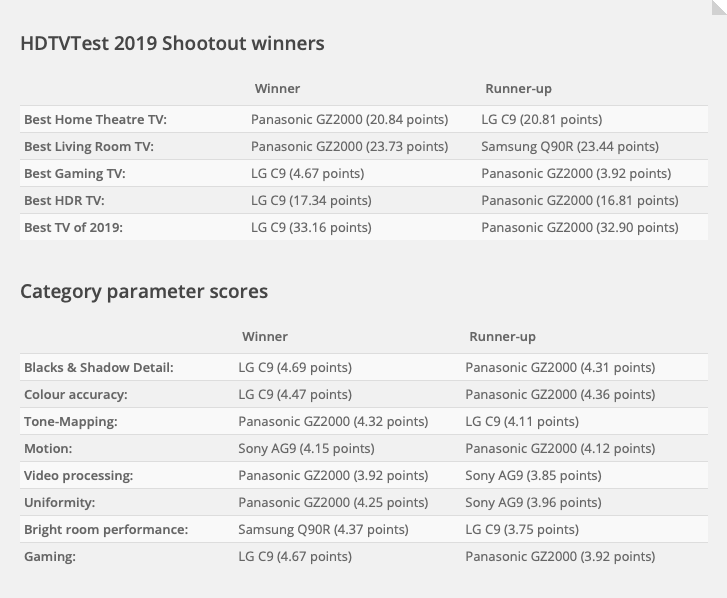Click Sony AG9 (4.15 points) motion winner
This screenshot has width=727, height=598.
point(306,449)
